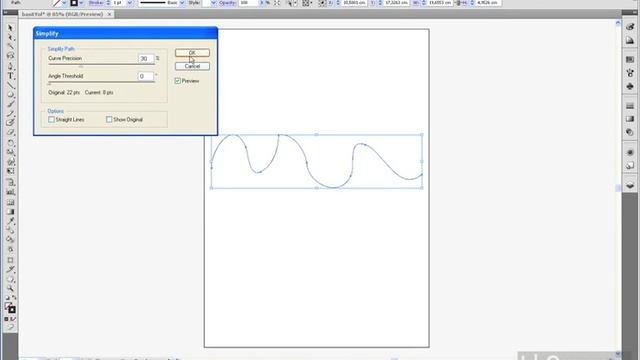Select the Line Segment tool
The width and height of the screenshot is (640, 360).
point(11,85)
